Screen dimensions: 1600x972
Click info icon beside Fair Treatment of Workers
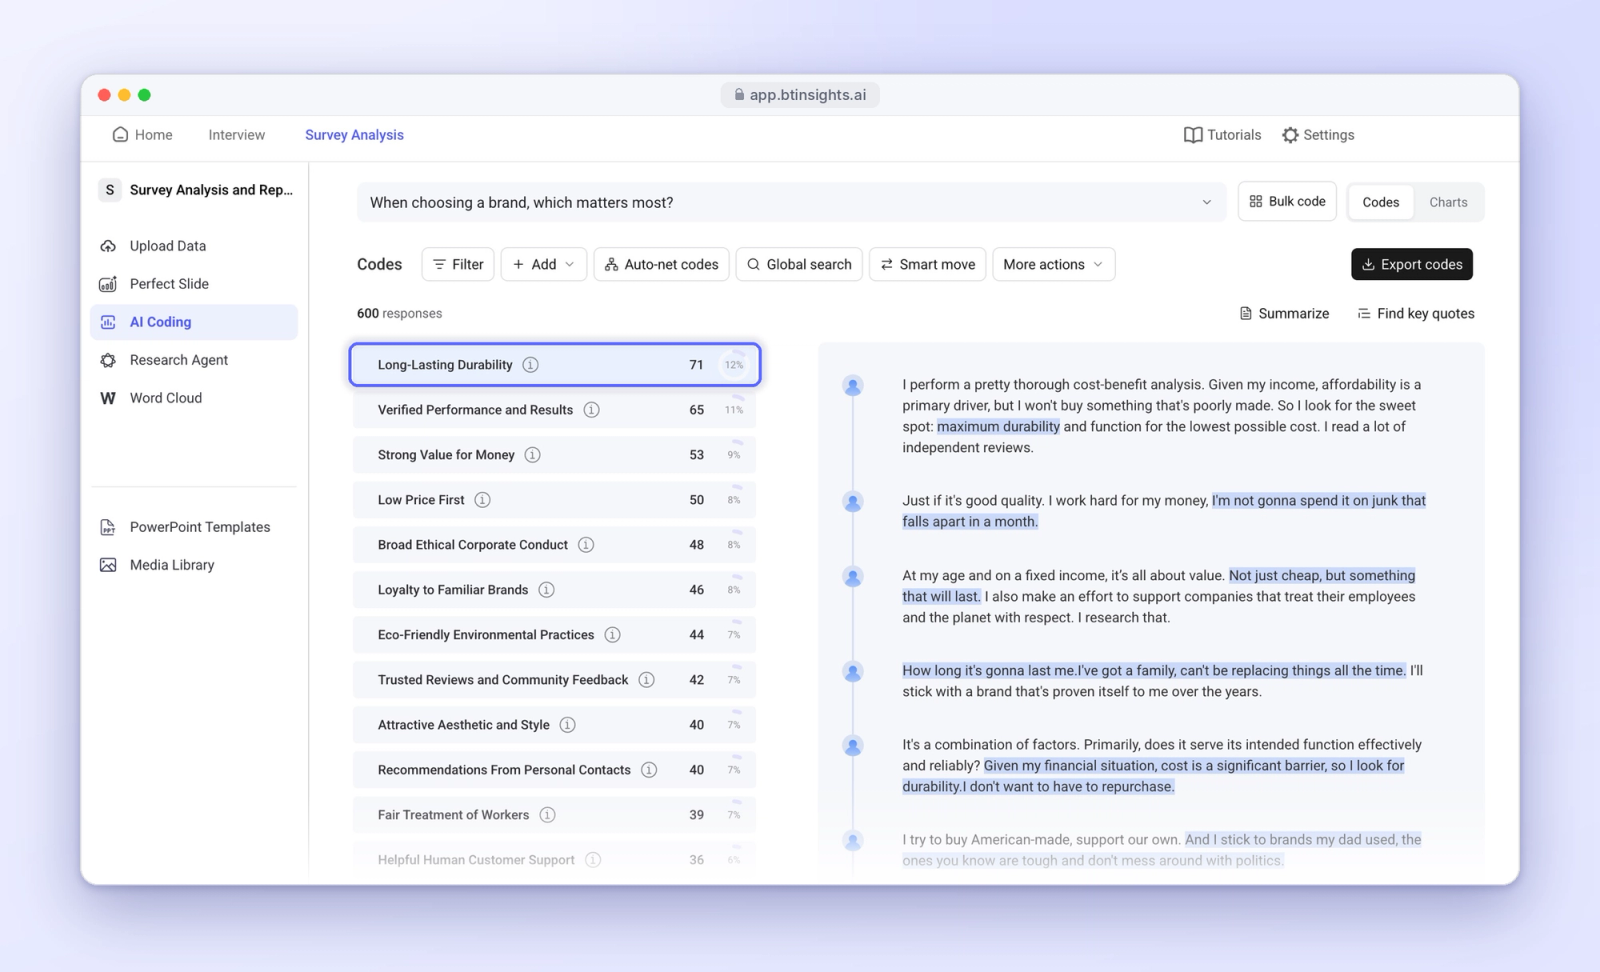[548, 815]
